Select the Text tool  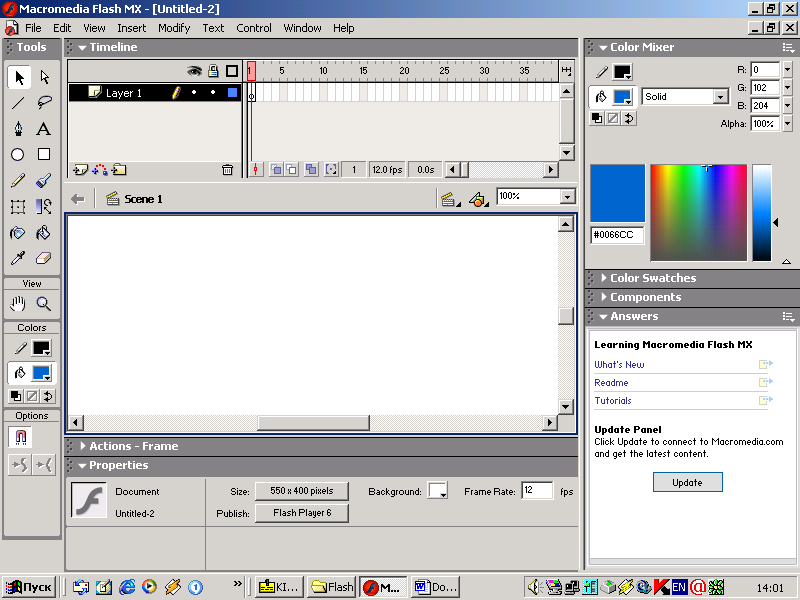coord(44,129)
